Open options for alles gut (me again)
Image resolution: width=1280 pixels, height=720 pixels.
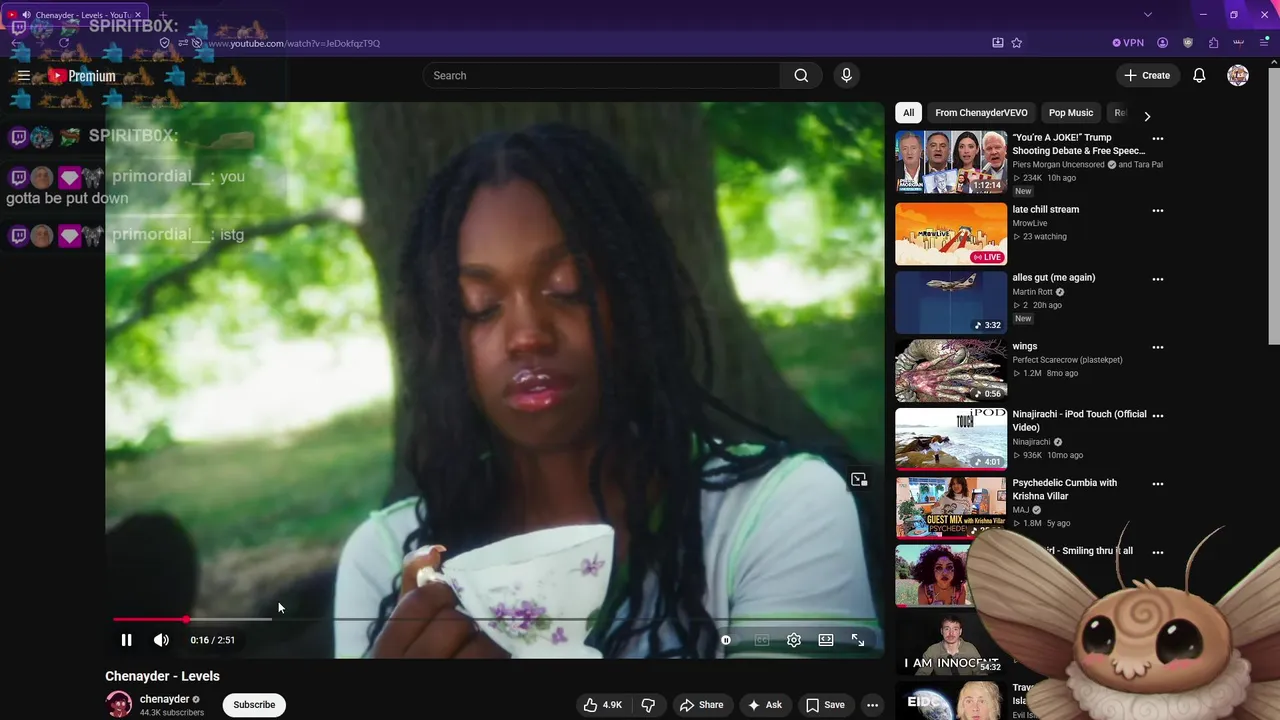1158,279
